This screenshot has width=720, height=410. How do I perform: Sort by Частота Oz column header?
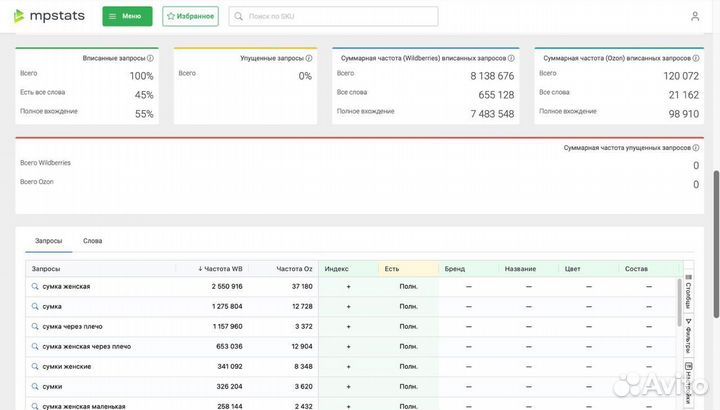click(x=294, y=269)
